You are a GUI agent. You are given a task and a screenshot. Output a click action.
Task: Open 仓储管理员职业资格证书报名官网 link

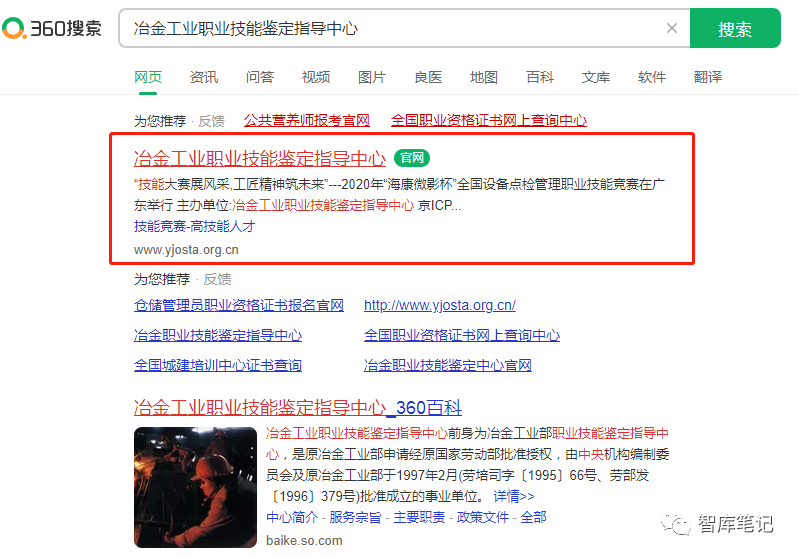pyautogui.click(x=238, y=305)
